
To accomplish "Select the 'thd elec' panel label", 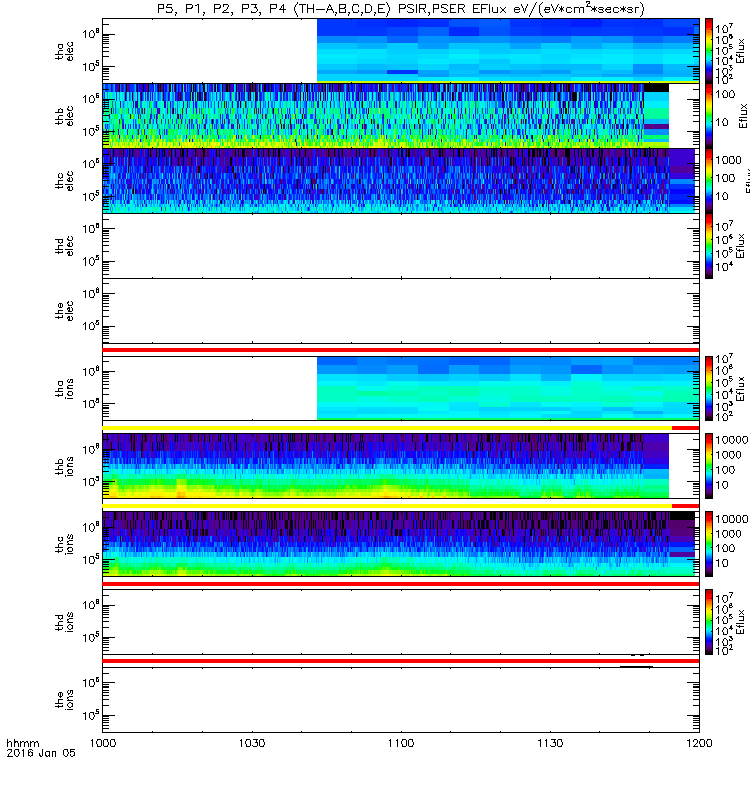I will pos(65,246).
